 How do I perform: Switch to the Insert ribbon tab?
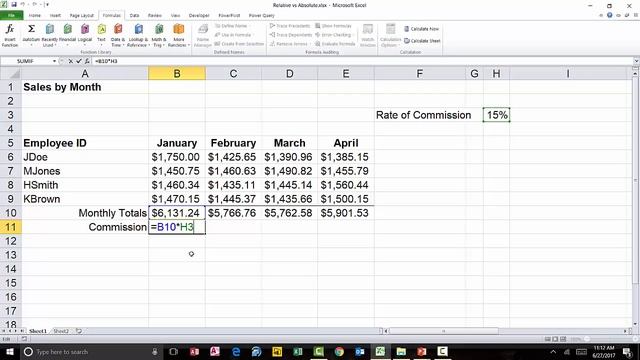pyautogui.click(x=55, y=16)
